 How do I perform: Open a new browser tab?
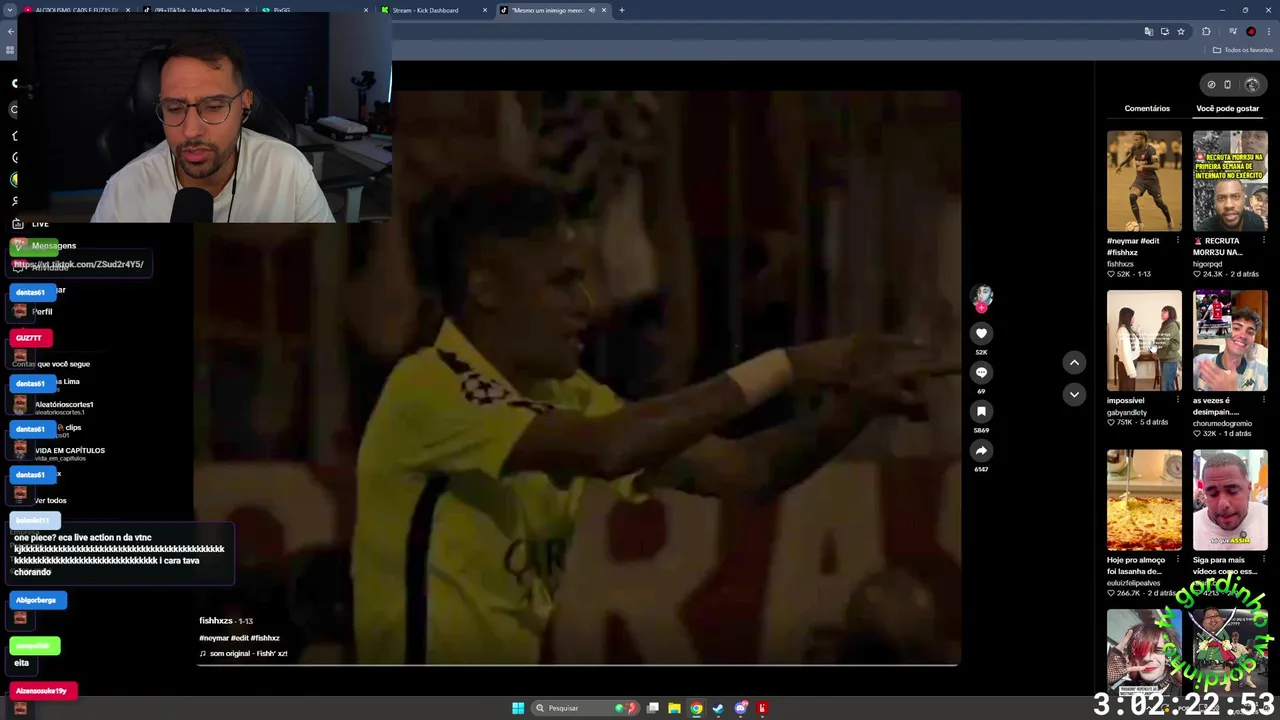(621, 10)
